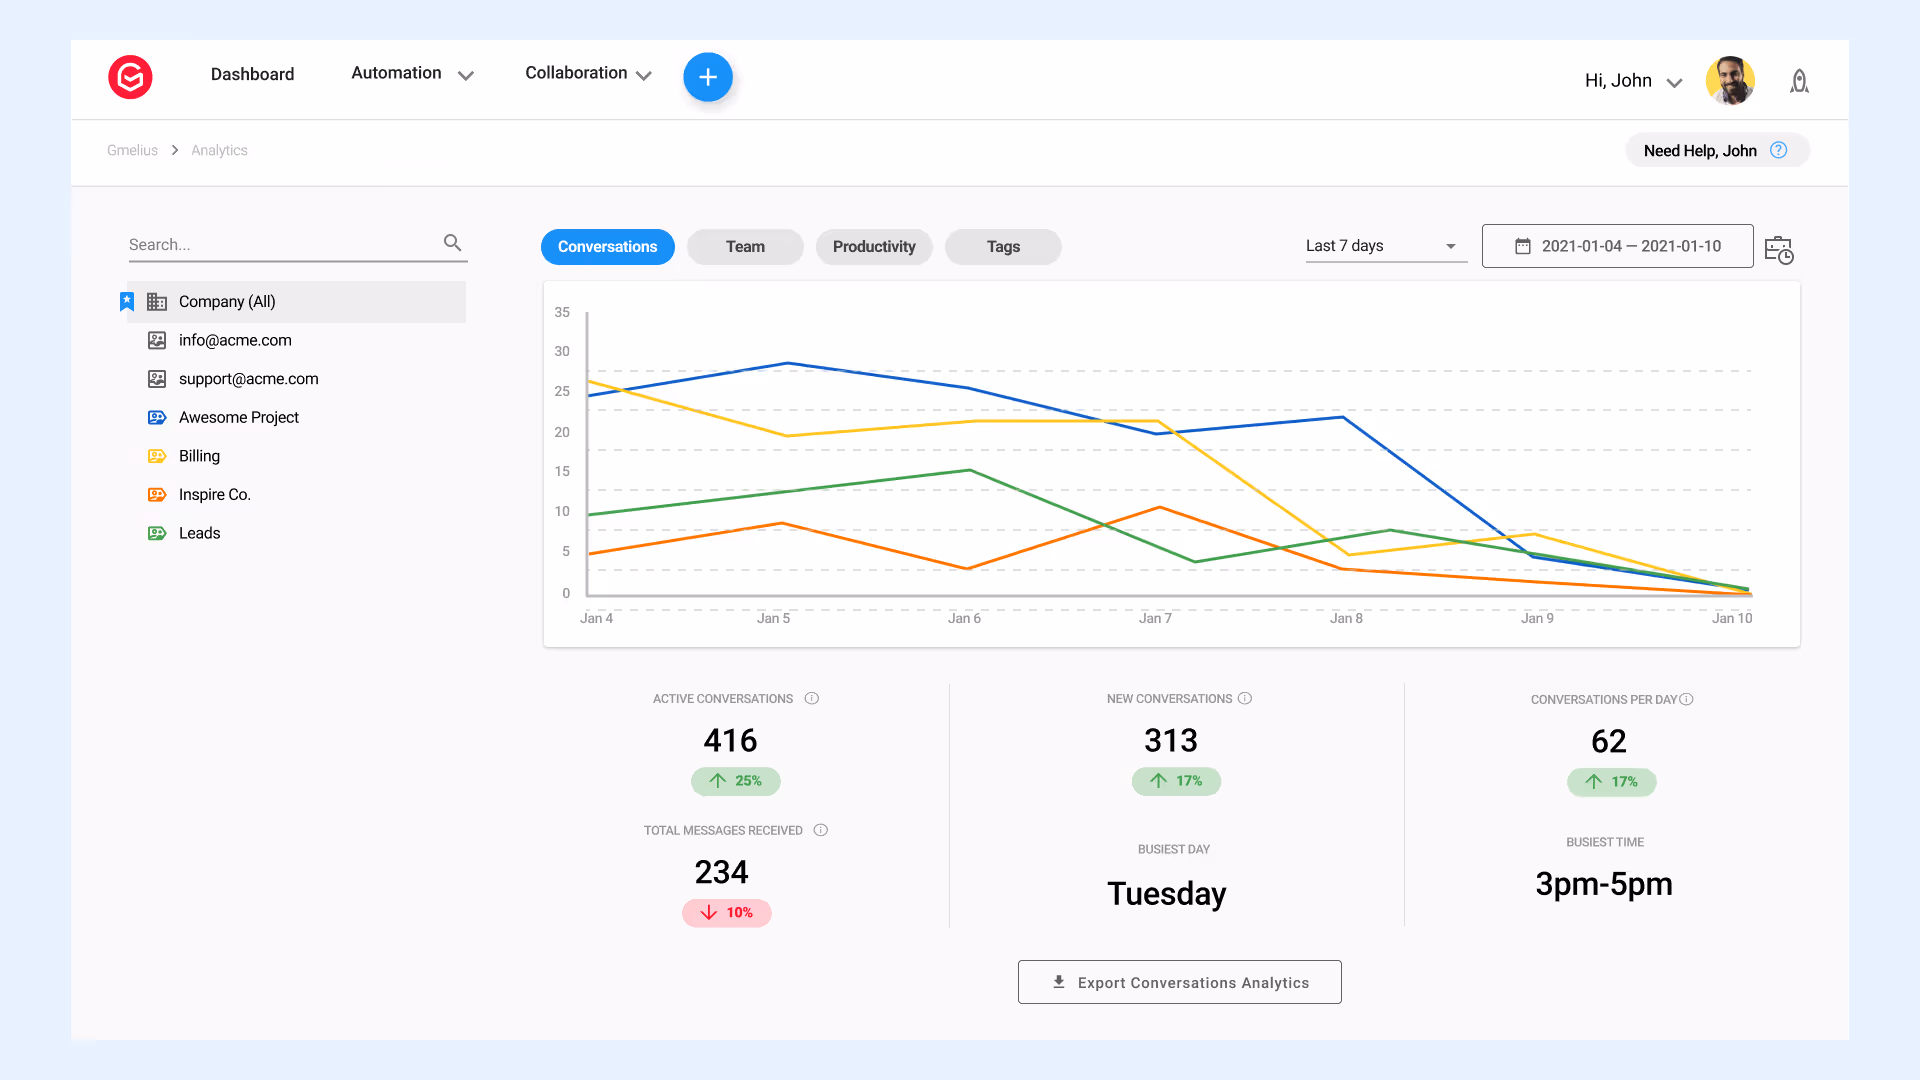Click info icon beside Conversations Per Day
The image size is (1920, 1080).
click(x=1687, y=700)
